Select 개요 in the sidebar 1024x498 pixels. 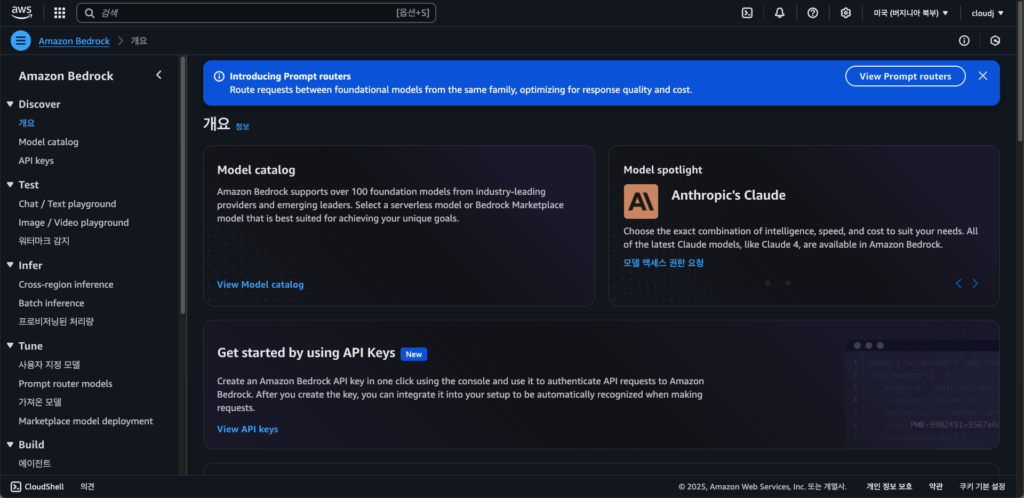tap(27, 123)
